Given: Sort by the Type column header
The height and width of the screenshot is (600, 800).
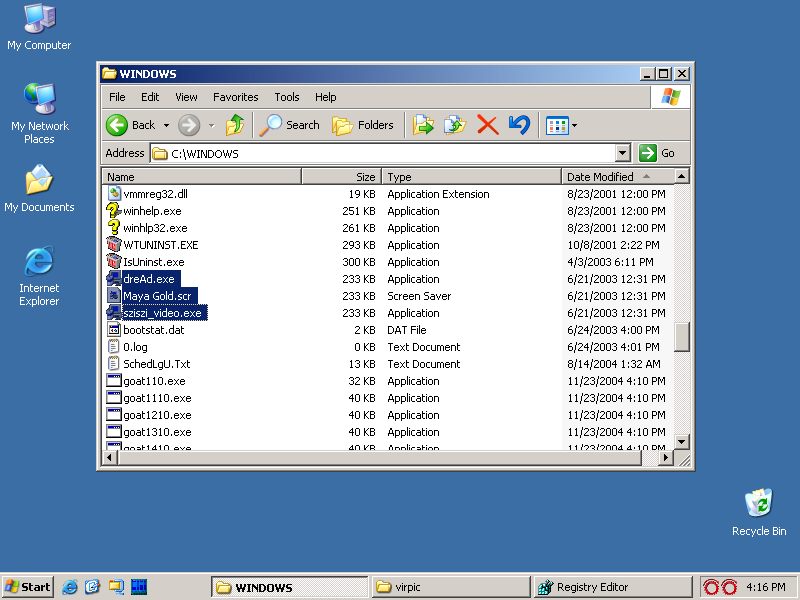Looking at the screenshot, I should coord(472,177).
